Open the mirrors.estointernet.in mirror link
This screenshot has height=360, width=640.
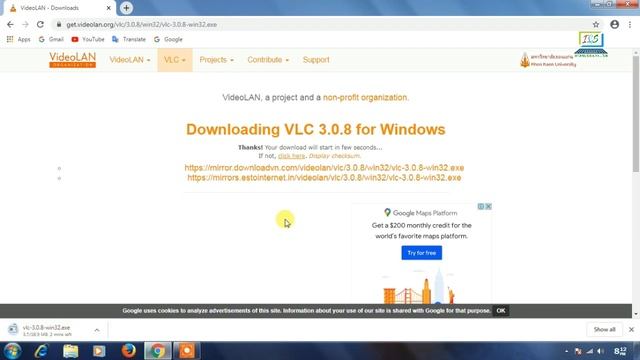pos(324,178)
